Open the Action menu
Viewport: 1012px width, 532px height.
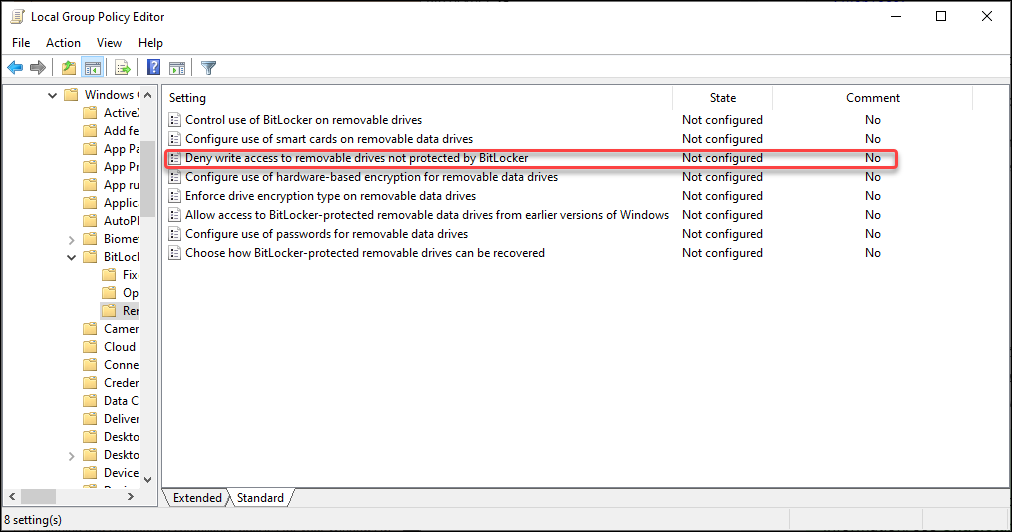point(63,43)
